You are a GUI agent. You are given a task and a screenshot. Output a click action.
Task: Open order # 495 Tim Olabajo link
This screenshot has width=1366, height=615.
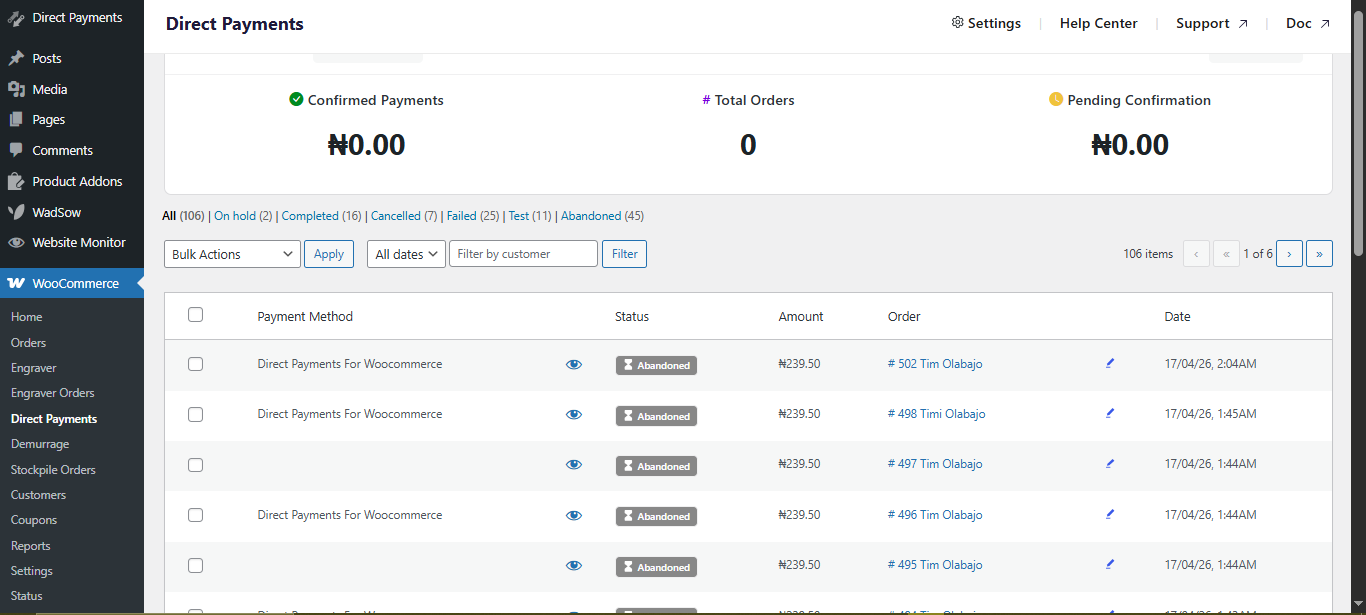[935, 565]
